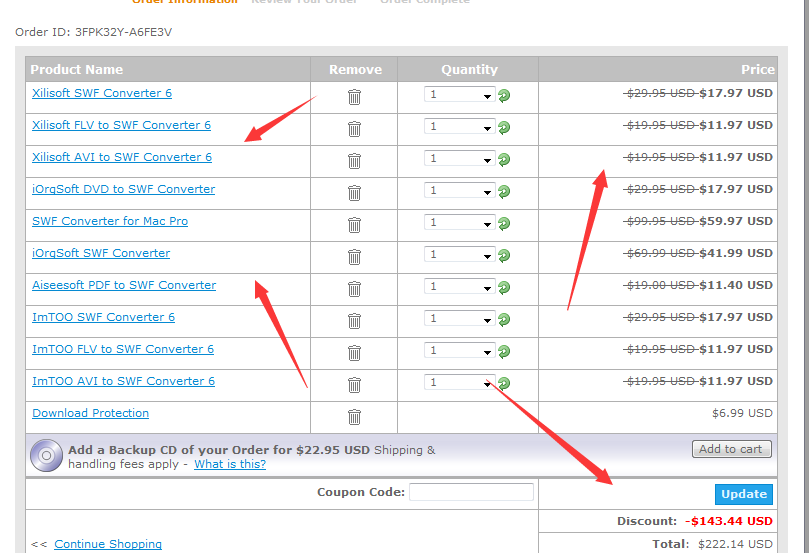Remove ImTOO AVI to SWF Converter 6
Viewport: 809px width, 553px height.
pos(354,384)
